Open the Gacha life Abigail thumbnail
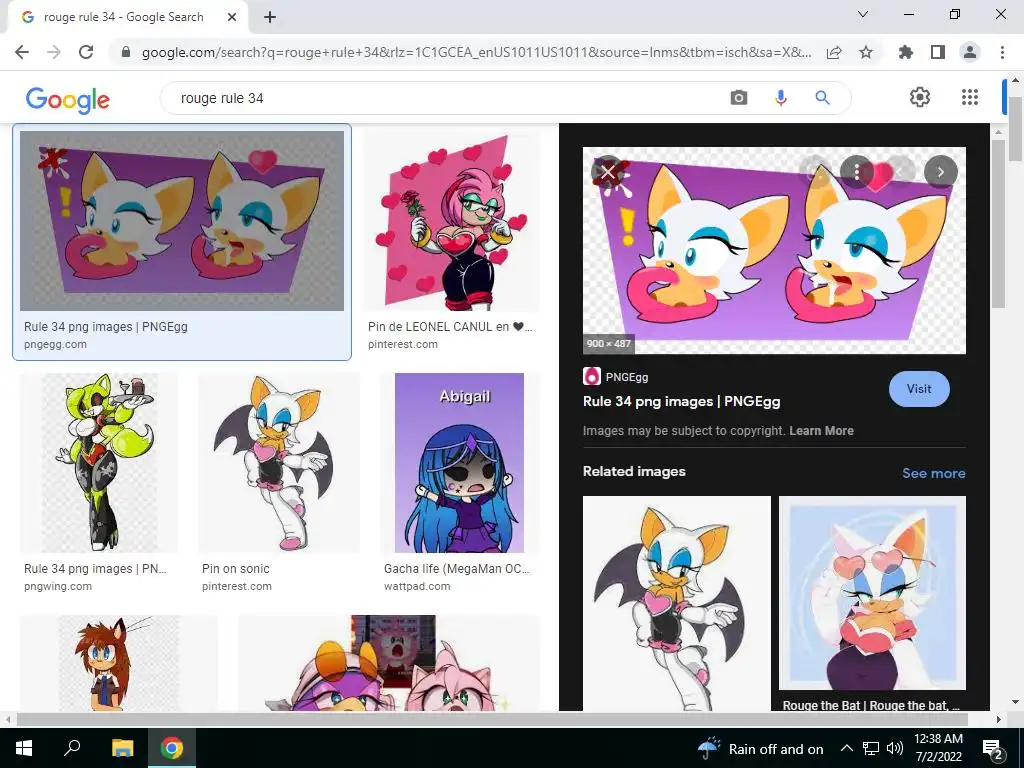1024x768 pixels. (x=460, y=462)
